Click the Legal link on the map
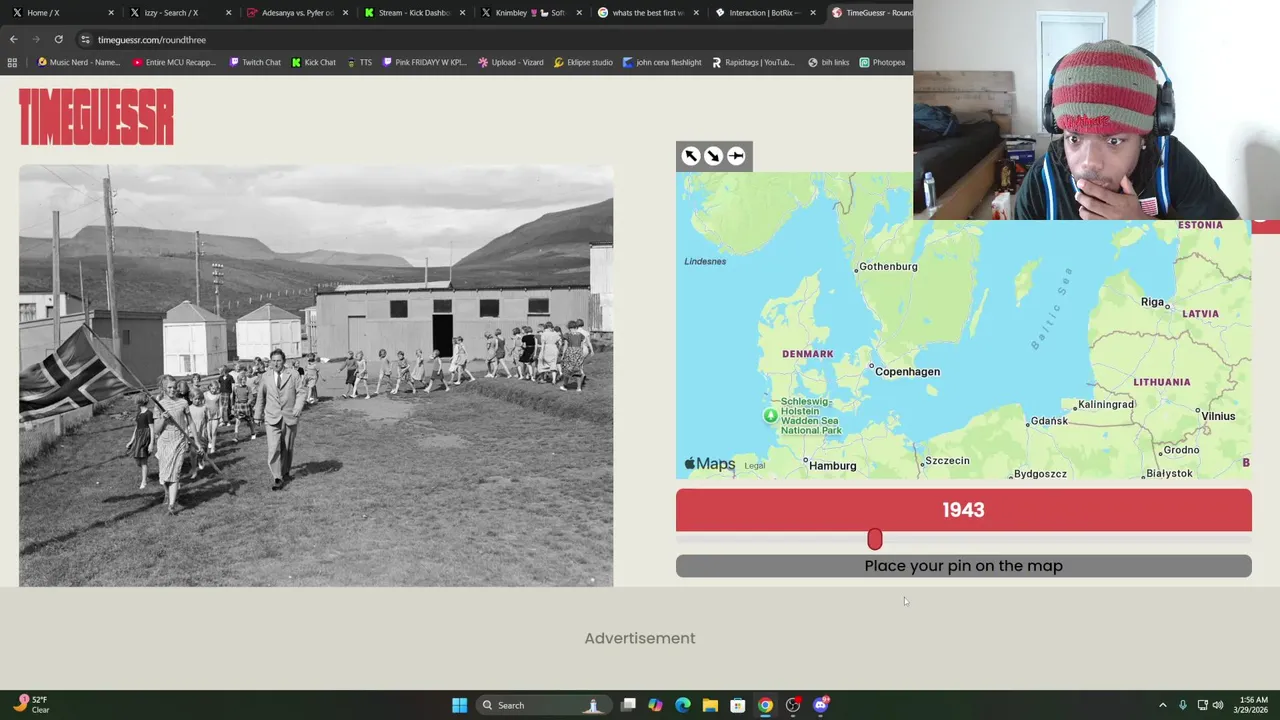This screenshot has width=1280, height=720. click(755, 466)
